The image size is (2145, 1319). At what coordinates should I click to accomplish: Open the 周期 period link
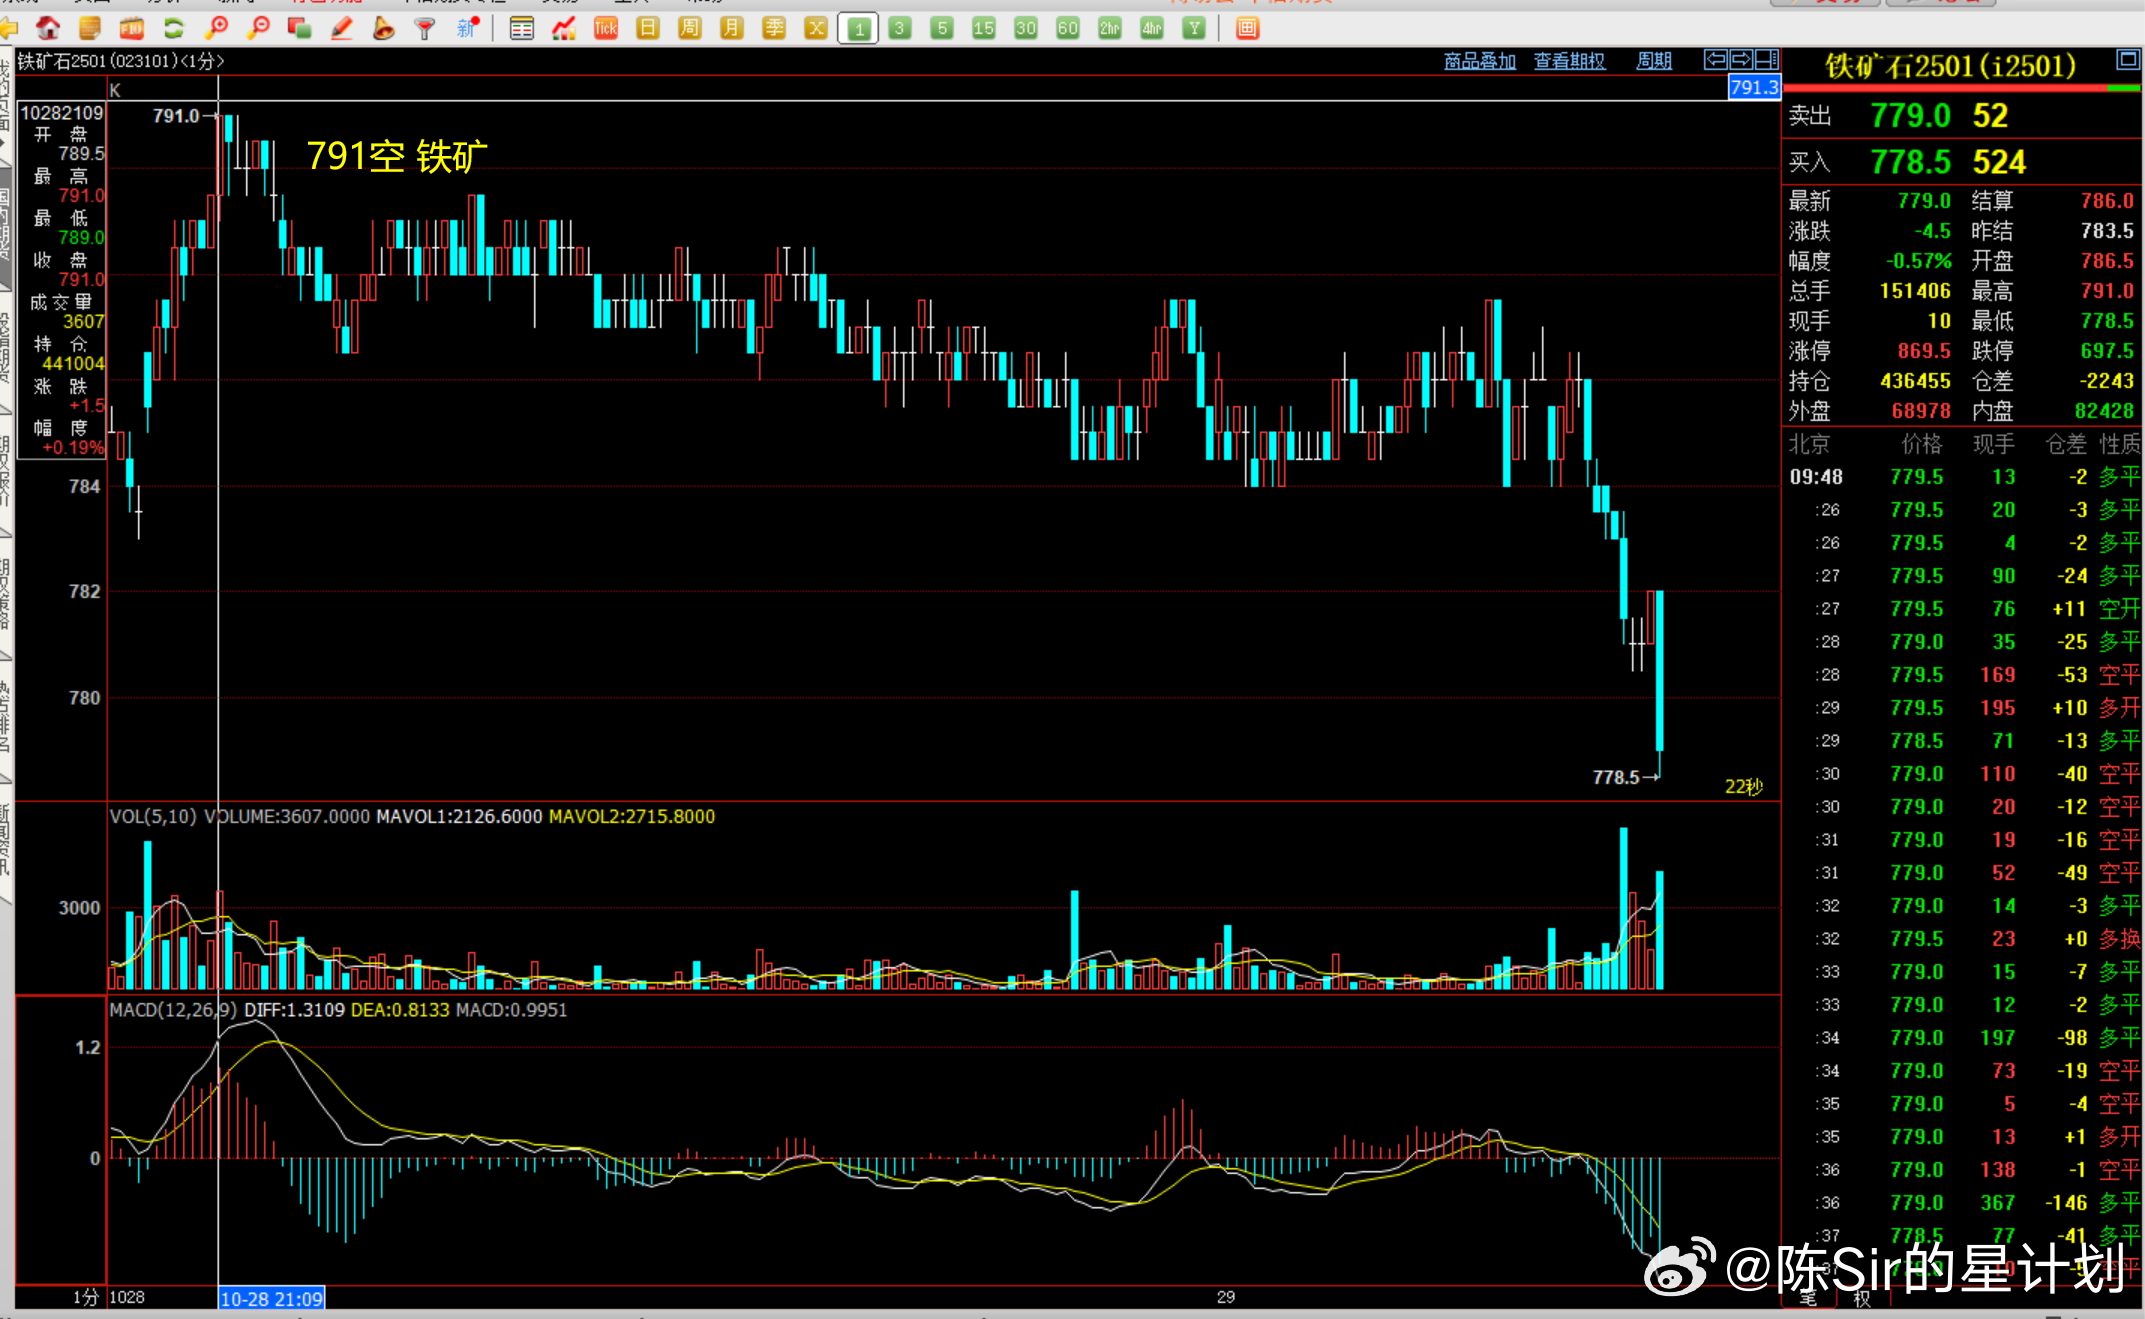tap(1654, 61)
